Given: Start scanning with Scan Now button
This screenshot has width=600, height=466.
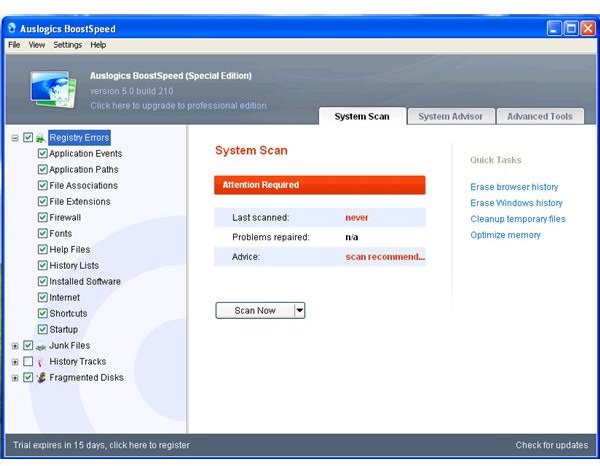Looking at the screenshot, I should tap(255, 310).
